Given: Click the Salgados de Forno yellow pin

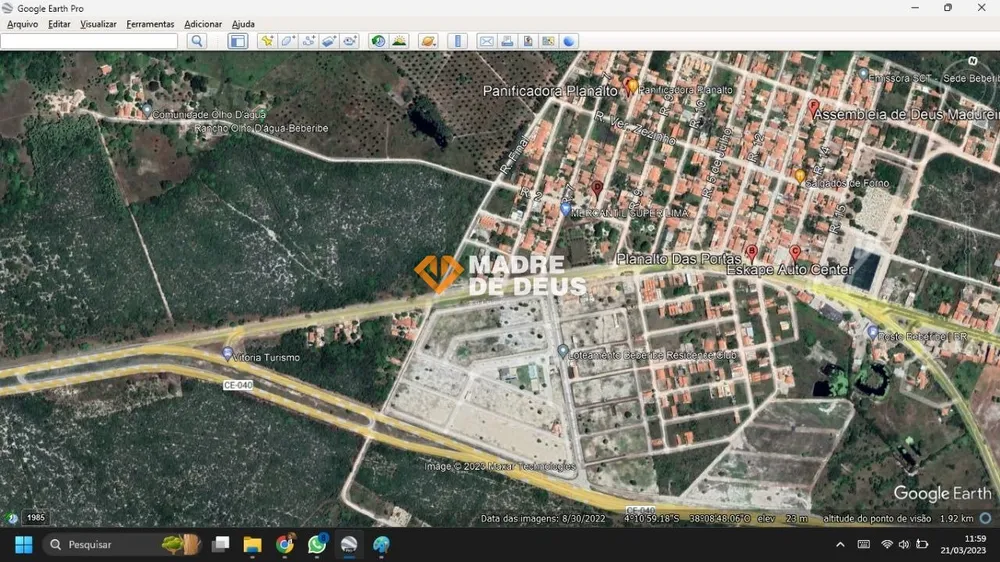Looking at the screenshot, I should point(800,175).
